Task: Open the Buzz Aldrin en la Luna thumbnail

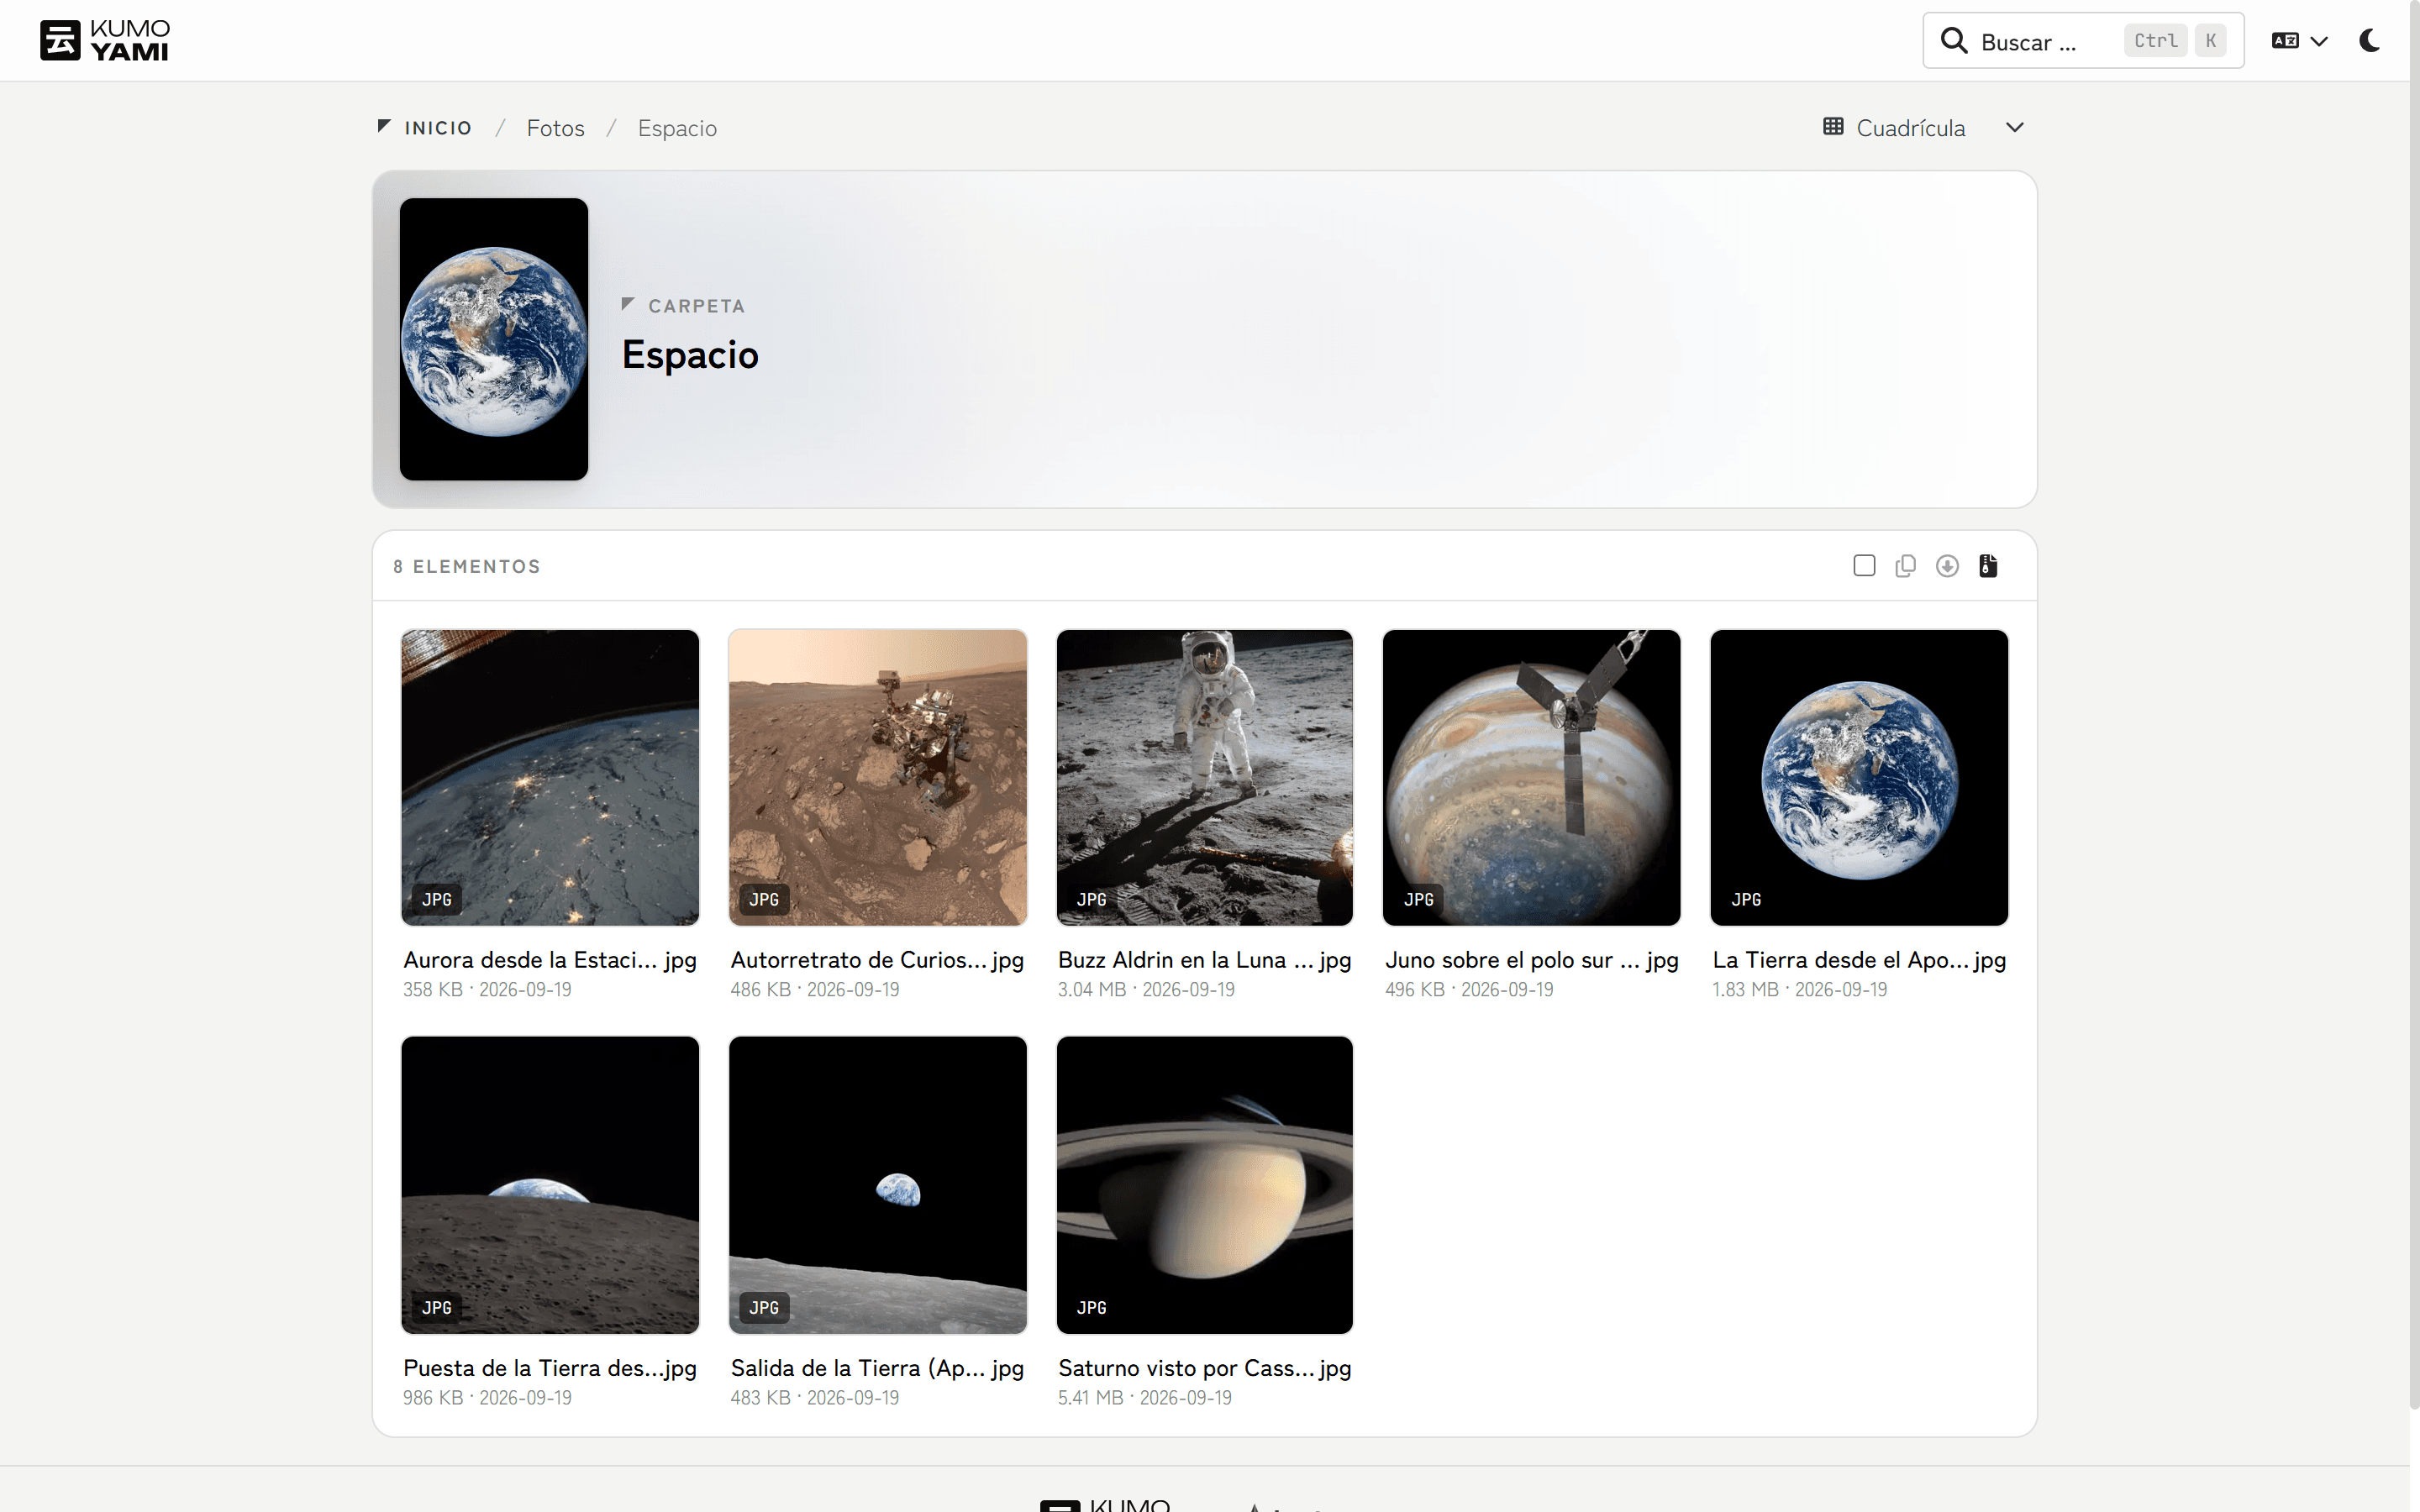Action: [x=1205, y=777]
